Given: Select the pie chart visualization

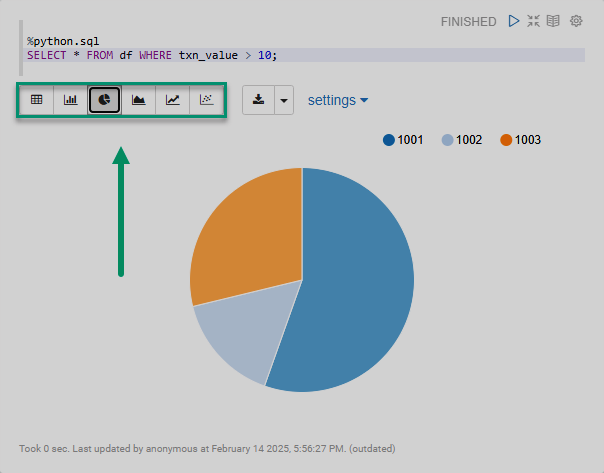Looking at the screenshot, I should 105,100.
